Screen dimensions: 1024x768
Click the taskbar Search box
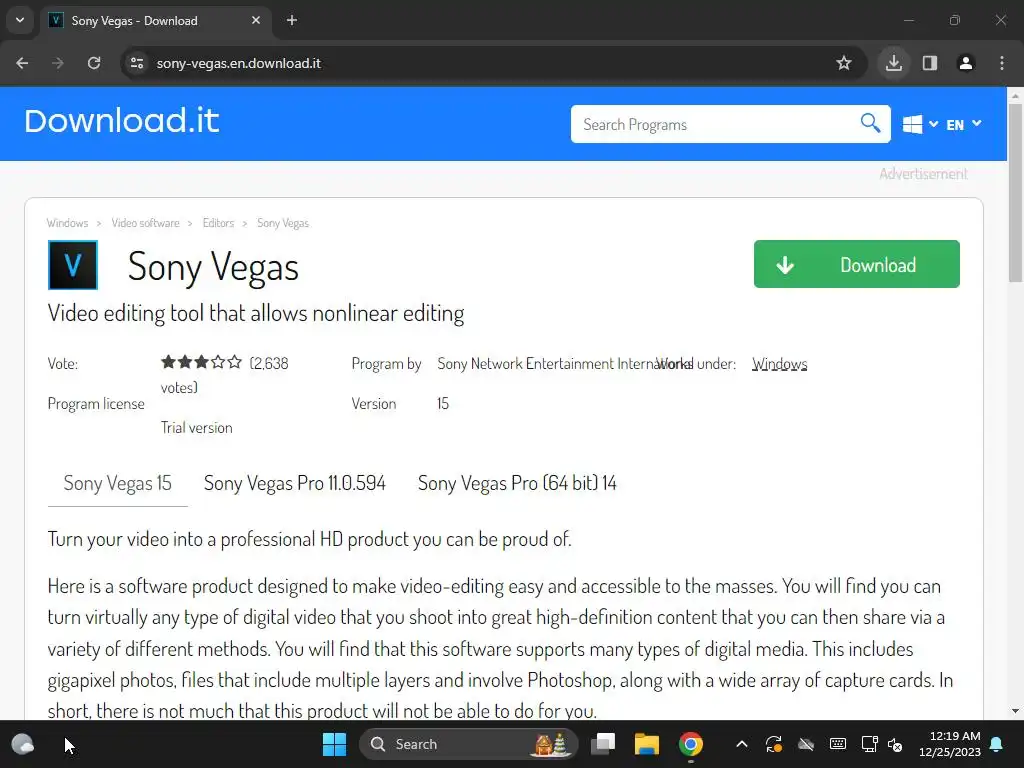pyautogui.click(x=468, y=744)
